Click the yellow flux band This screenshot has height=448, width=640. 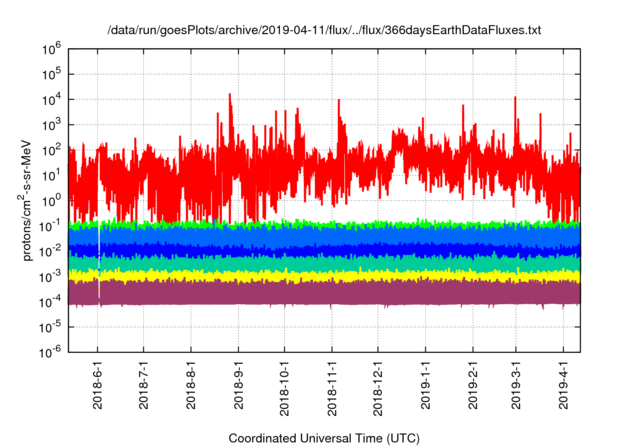tap(324, 276)
